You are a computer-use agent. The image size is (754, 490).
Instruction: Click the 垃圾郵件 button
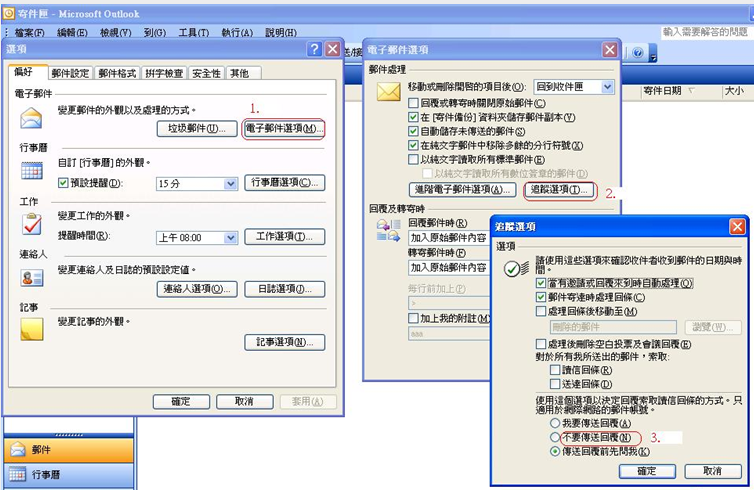tap(197, 128)
